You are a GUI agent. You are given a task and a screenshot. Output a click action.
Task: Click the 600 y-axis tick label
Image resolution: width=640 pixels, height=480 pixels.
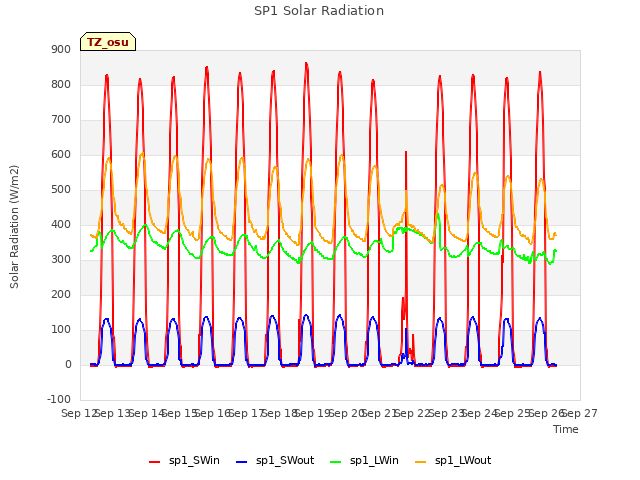click(61, 155)
